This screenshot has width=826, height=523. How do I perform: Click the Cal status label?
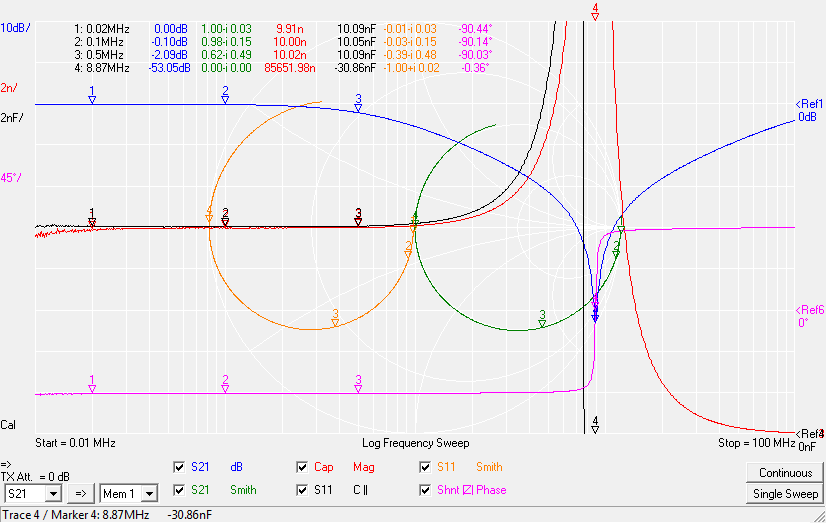tap(8, 425)
